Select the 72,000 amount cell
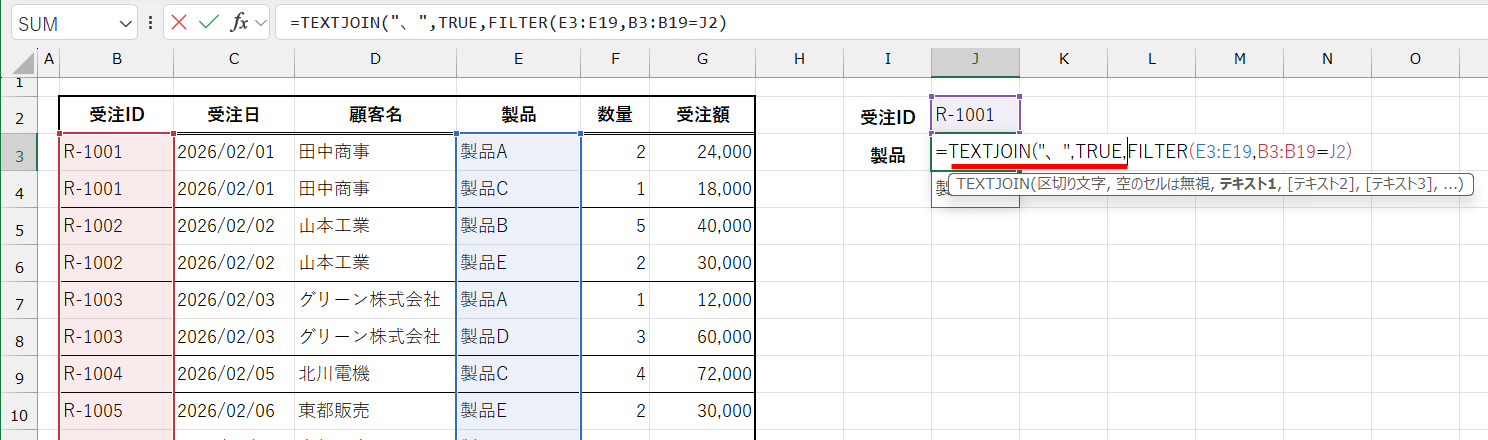Image resolution: width=1488 pixels, height=440 pixels. coord(703,374)
